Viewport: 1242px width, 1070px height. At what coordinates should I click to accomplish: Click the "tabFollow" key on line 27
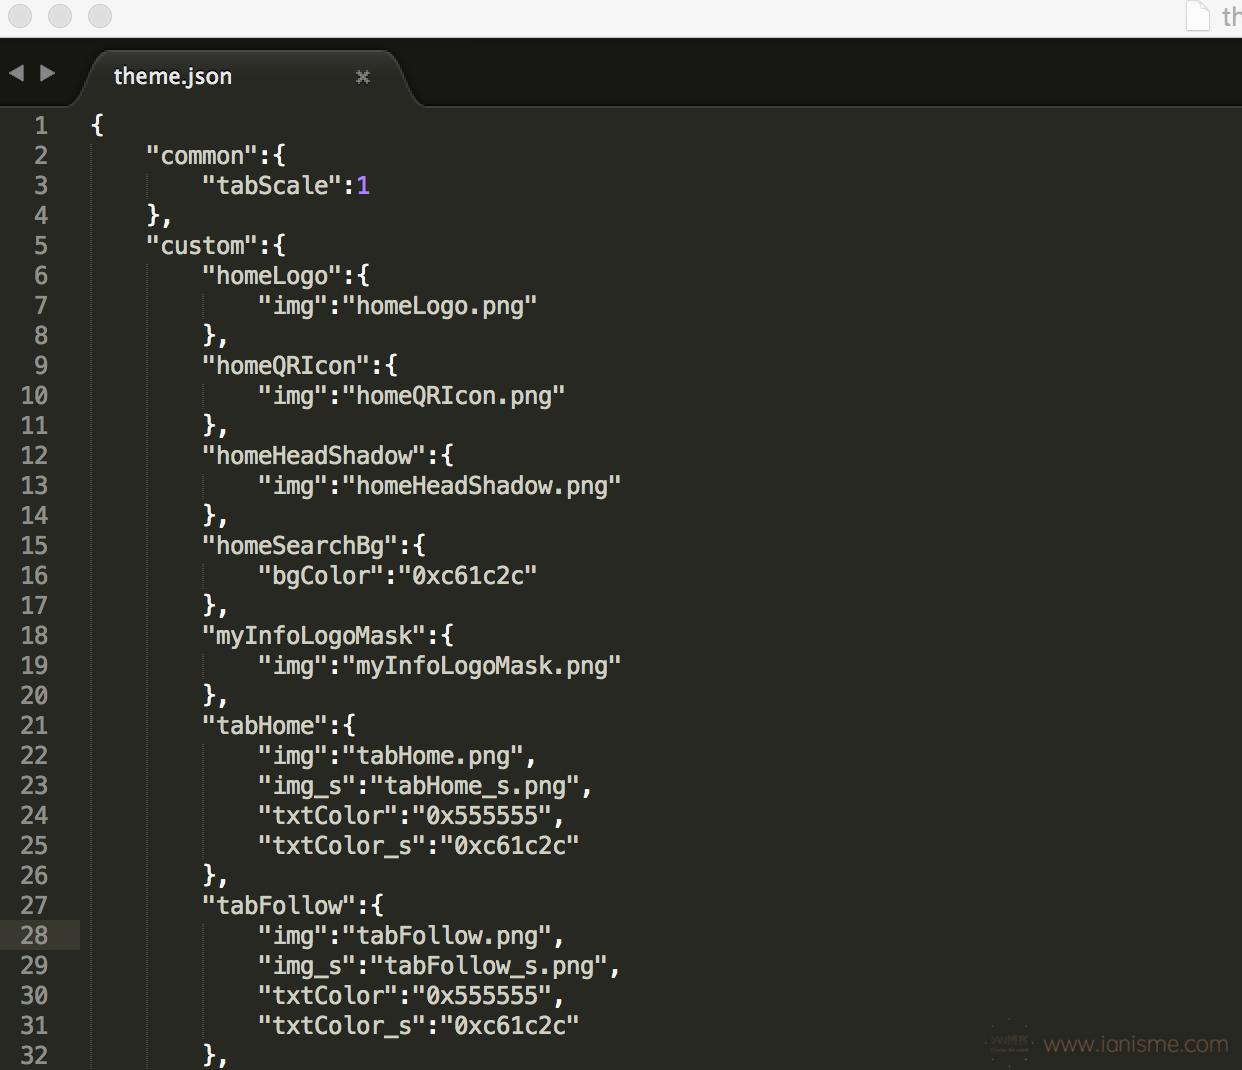pyautogui.click(x=279, y=905)
